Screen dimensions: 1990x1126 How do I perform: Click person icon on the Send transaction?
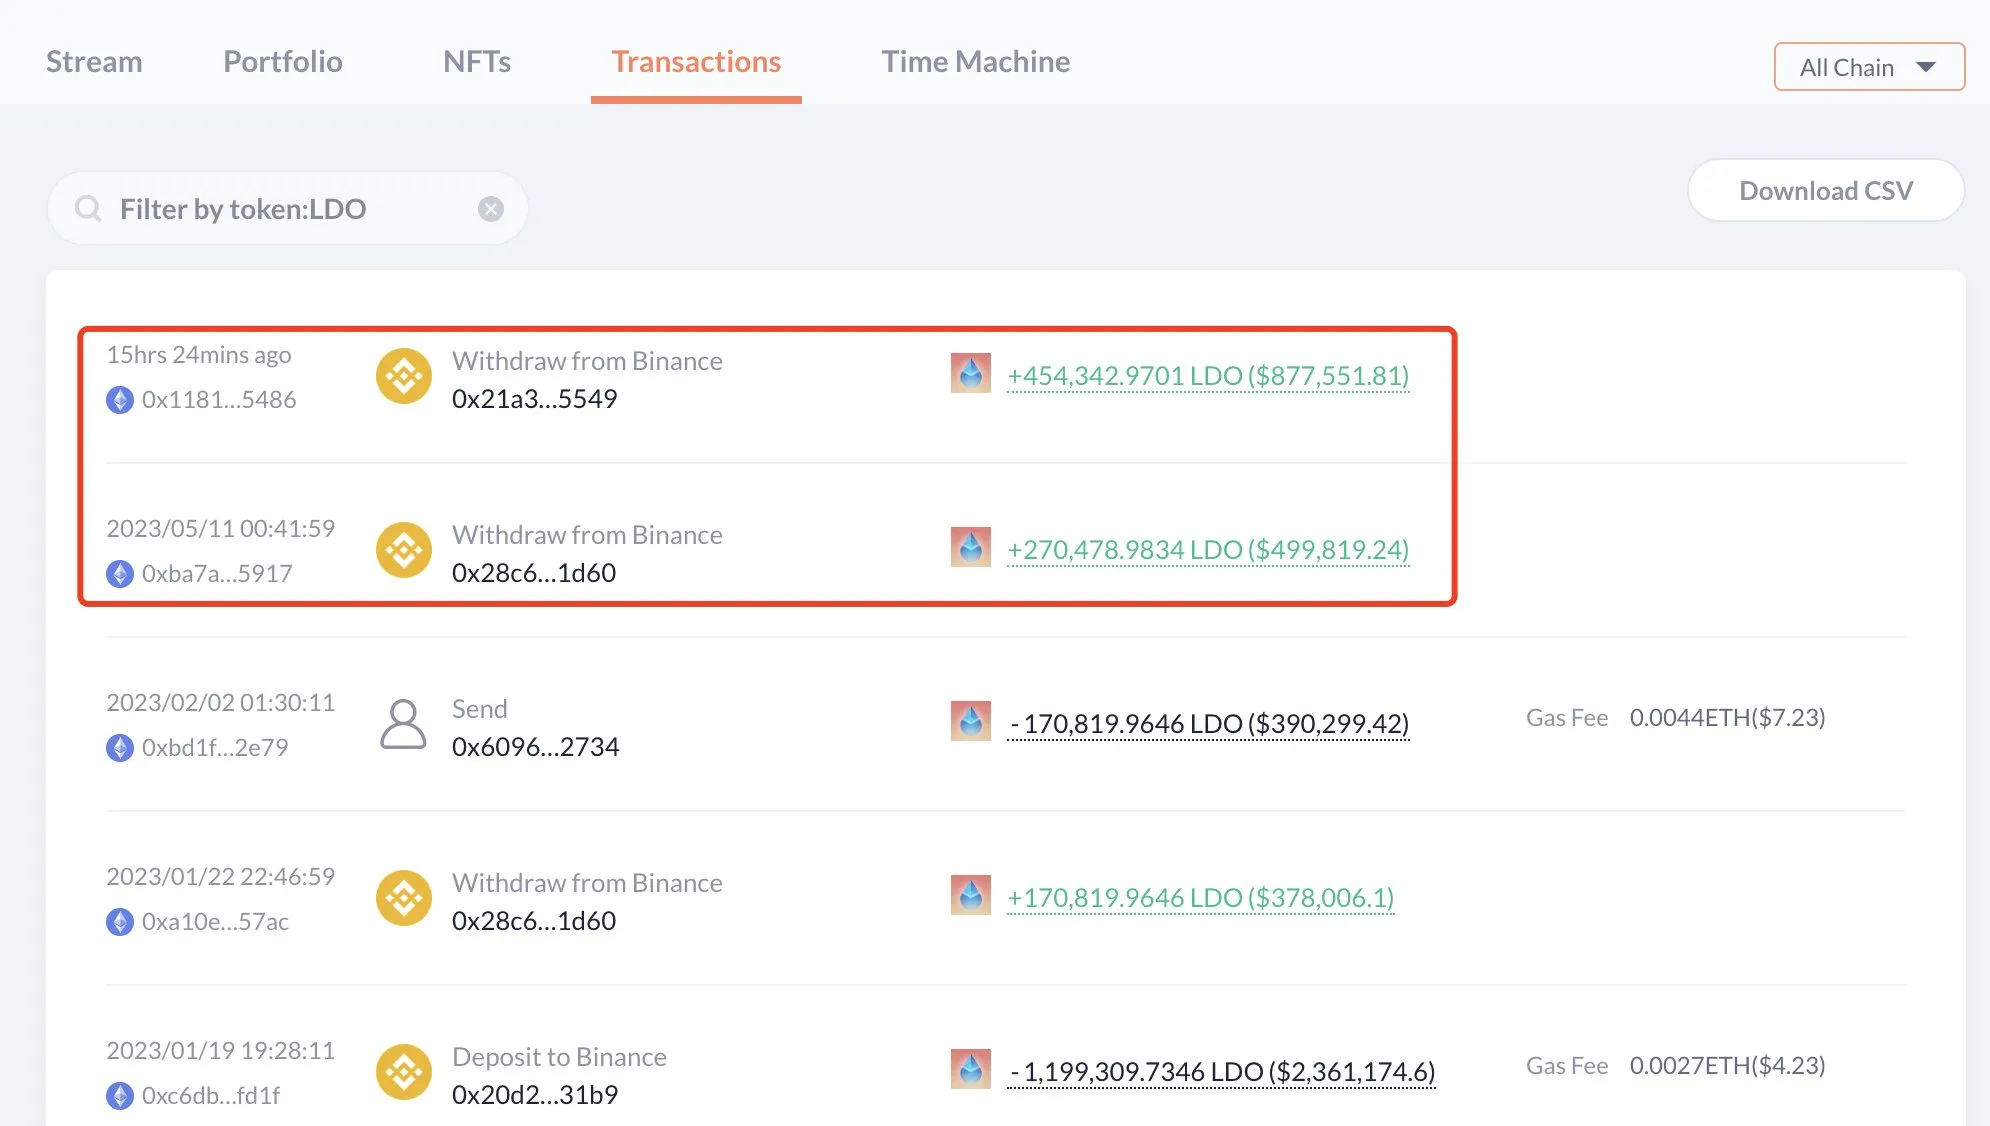coord(403,725)
